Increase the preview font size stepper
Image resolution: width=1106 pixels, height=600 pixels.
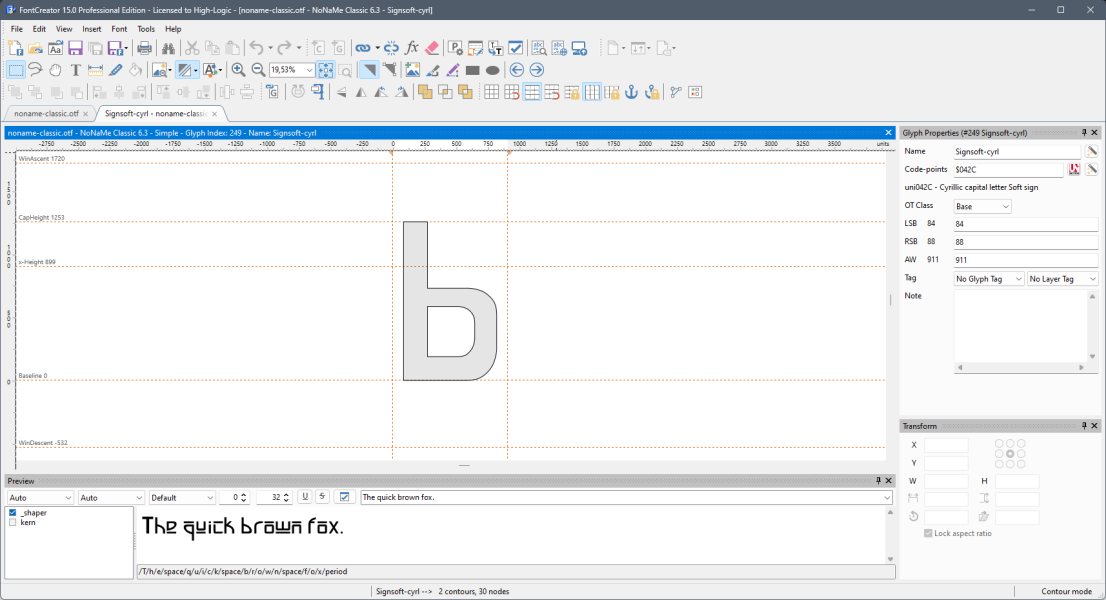tap(286, 494)
